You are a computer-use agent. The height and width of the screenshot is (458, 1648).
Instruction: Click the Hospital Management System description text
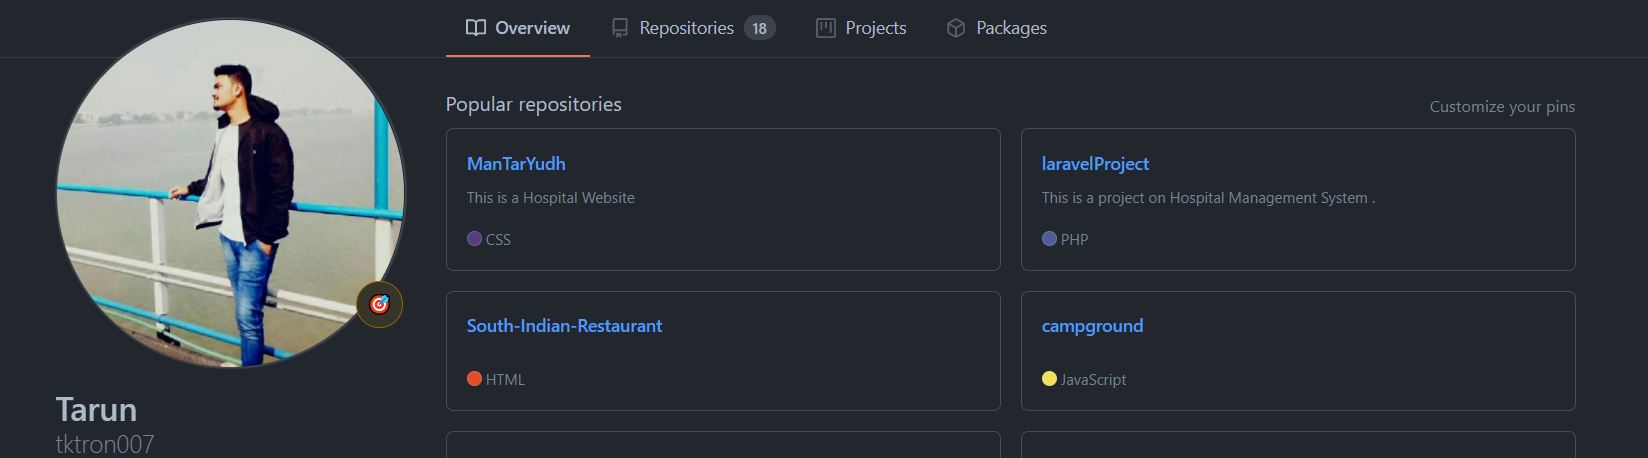click(1208, 198)
